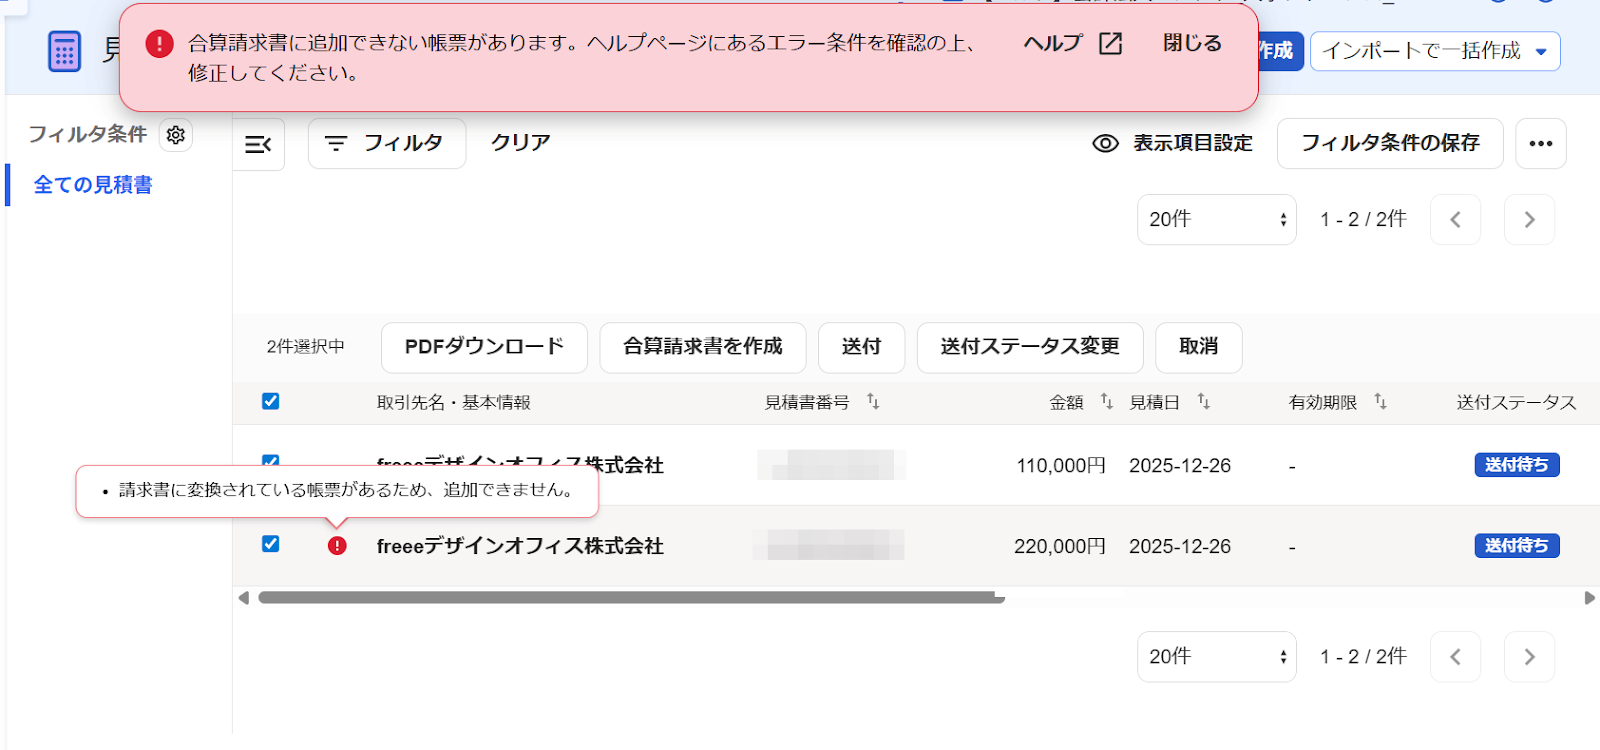Click the external link icon beside ヘルプ
The height and width of the screenshot is (750, 1600).
tap(1111, 43)
